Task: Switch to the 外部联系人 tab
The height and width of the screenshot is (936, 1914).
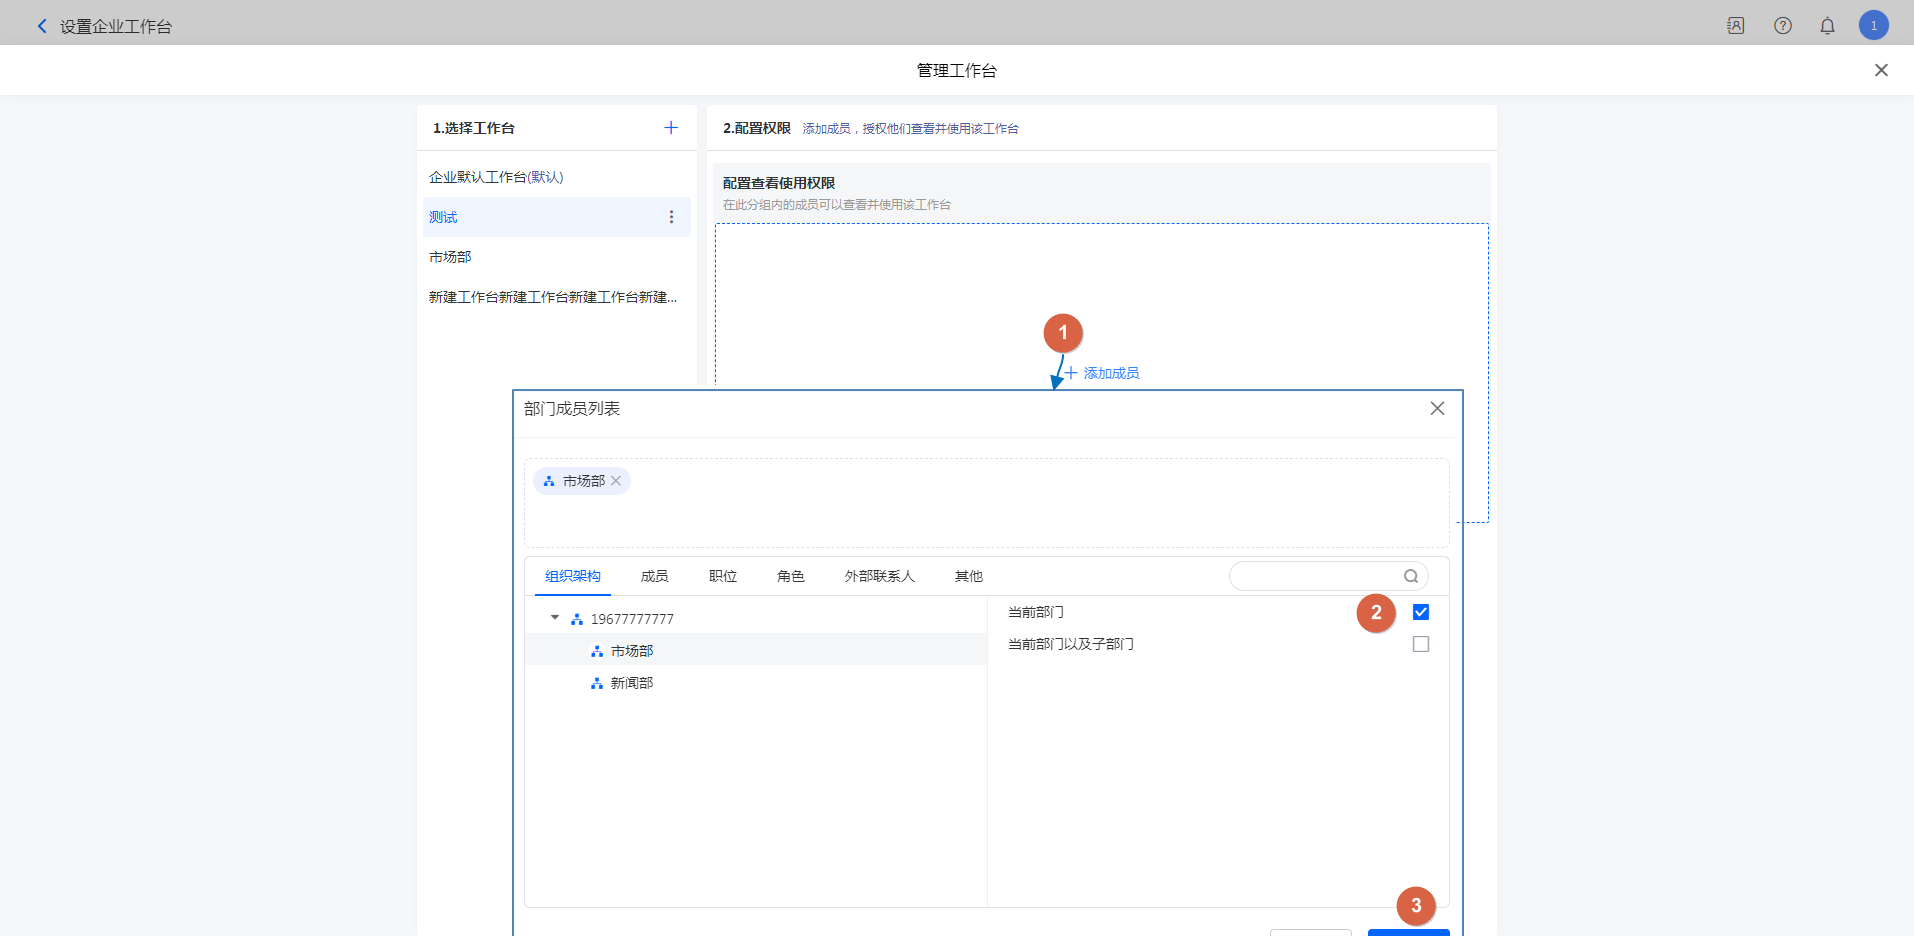Action: click(879, 576)
